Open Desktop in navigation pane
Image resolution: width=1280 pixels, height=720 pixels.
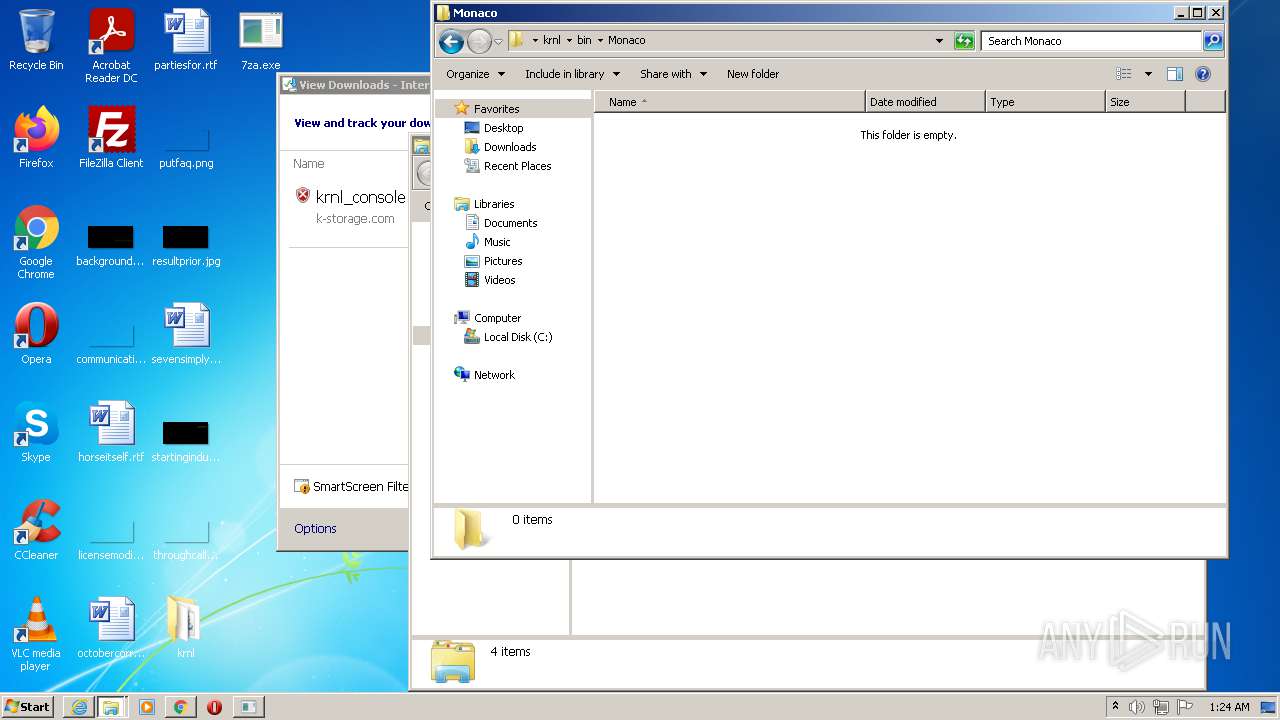coord(503,127)
